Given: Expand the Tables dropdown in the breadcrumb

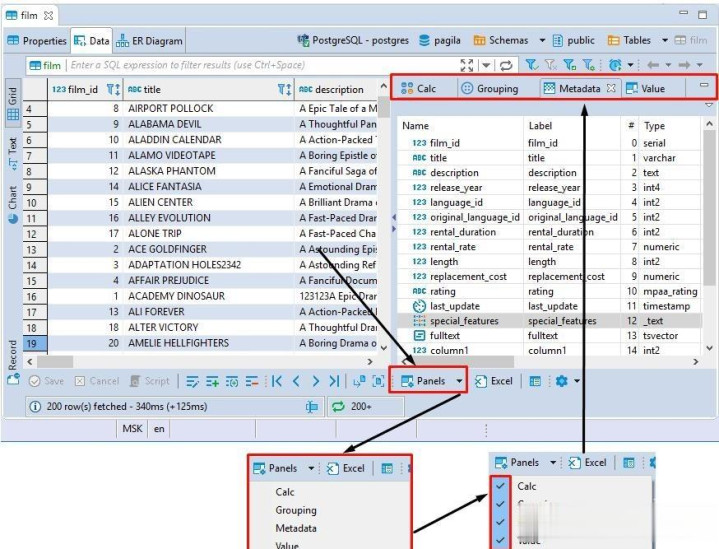Looking at the screenshot, I should pyautogui.click(x=665, y=41).
